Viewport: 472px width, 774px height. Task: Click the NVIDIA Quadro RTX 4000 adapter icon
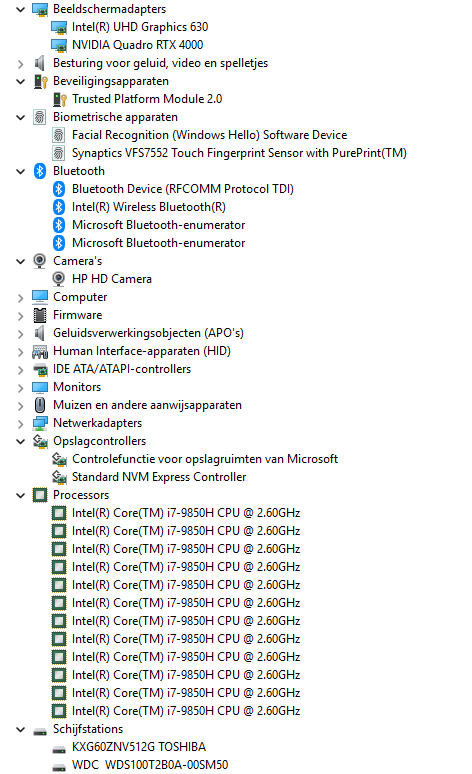[59, 45]
